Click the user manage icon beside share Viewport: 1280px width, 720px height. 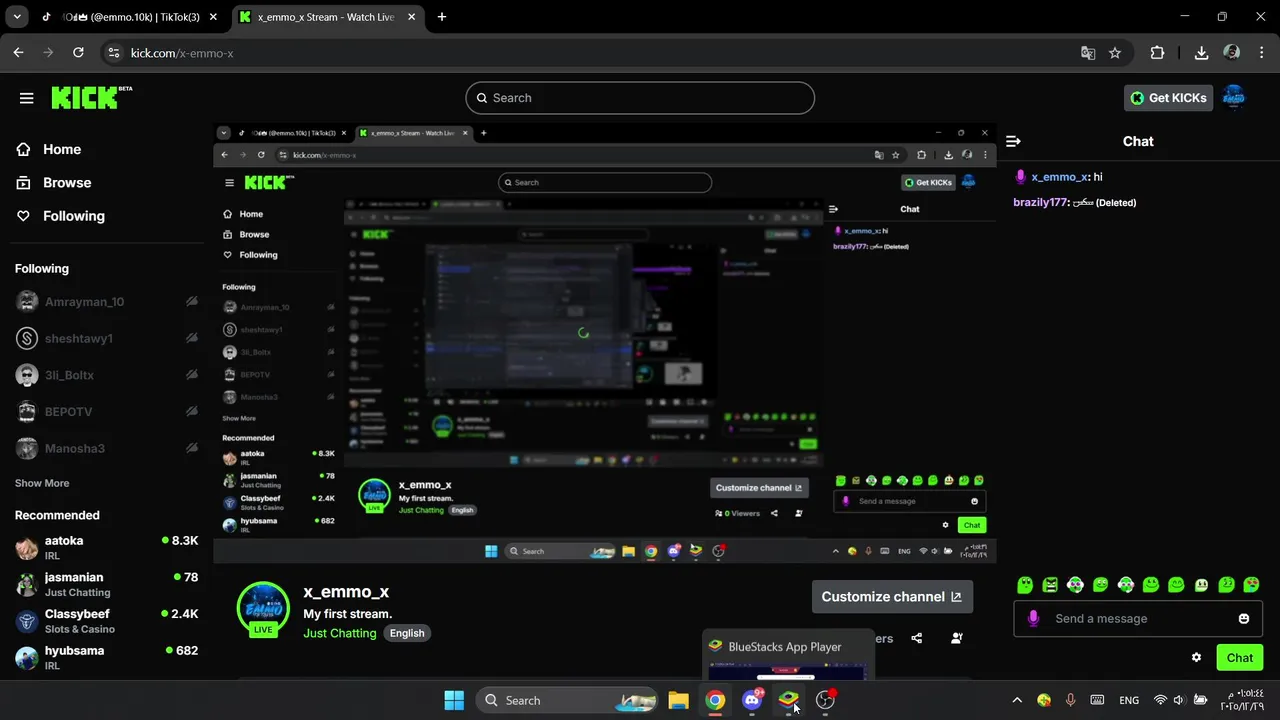(x=957, y=638)
